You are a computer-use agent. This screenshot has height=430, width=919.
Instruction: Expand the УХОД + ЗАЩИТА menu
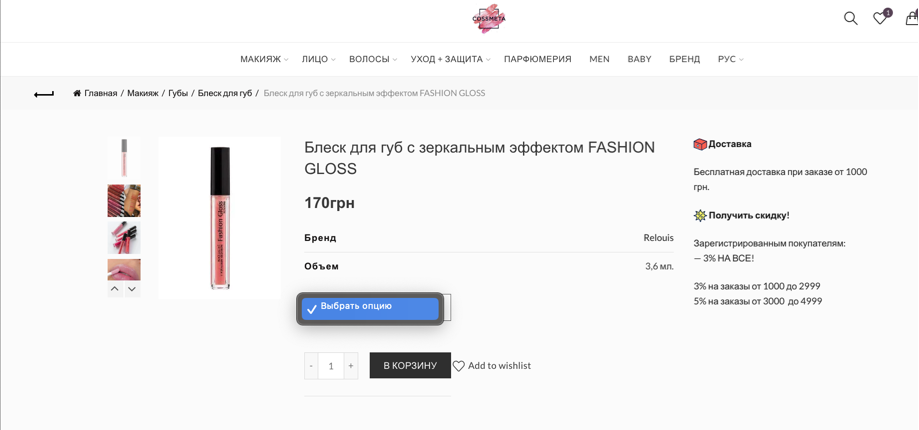[x=450, y=59]
